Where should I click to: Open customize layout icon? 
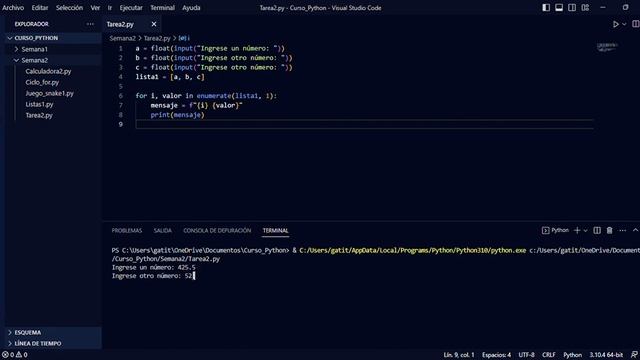(585, 8)
